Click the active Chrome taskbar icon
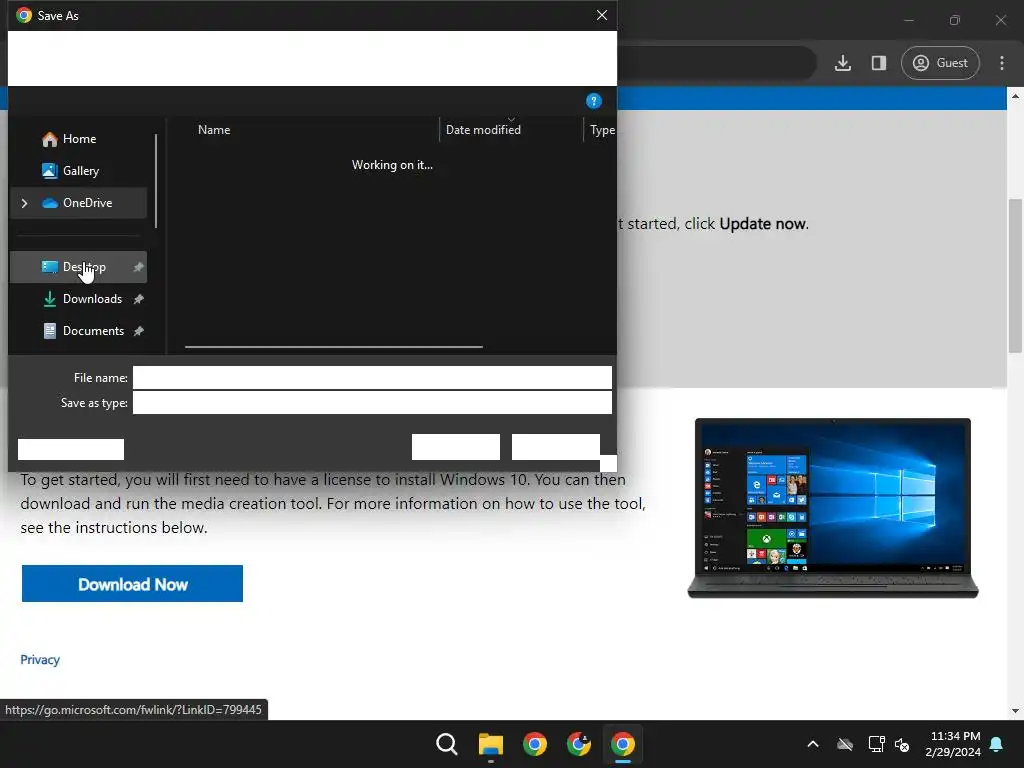The width and height of the screenshot is (1024, 768). click(x=622, y=744)
